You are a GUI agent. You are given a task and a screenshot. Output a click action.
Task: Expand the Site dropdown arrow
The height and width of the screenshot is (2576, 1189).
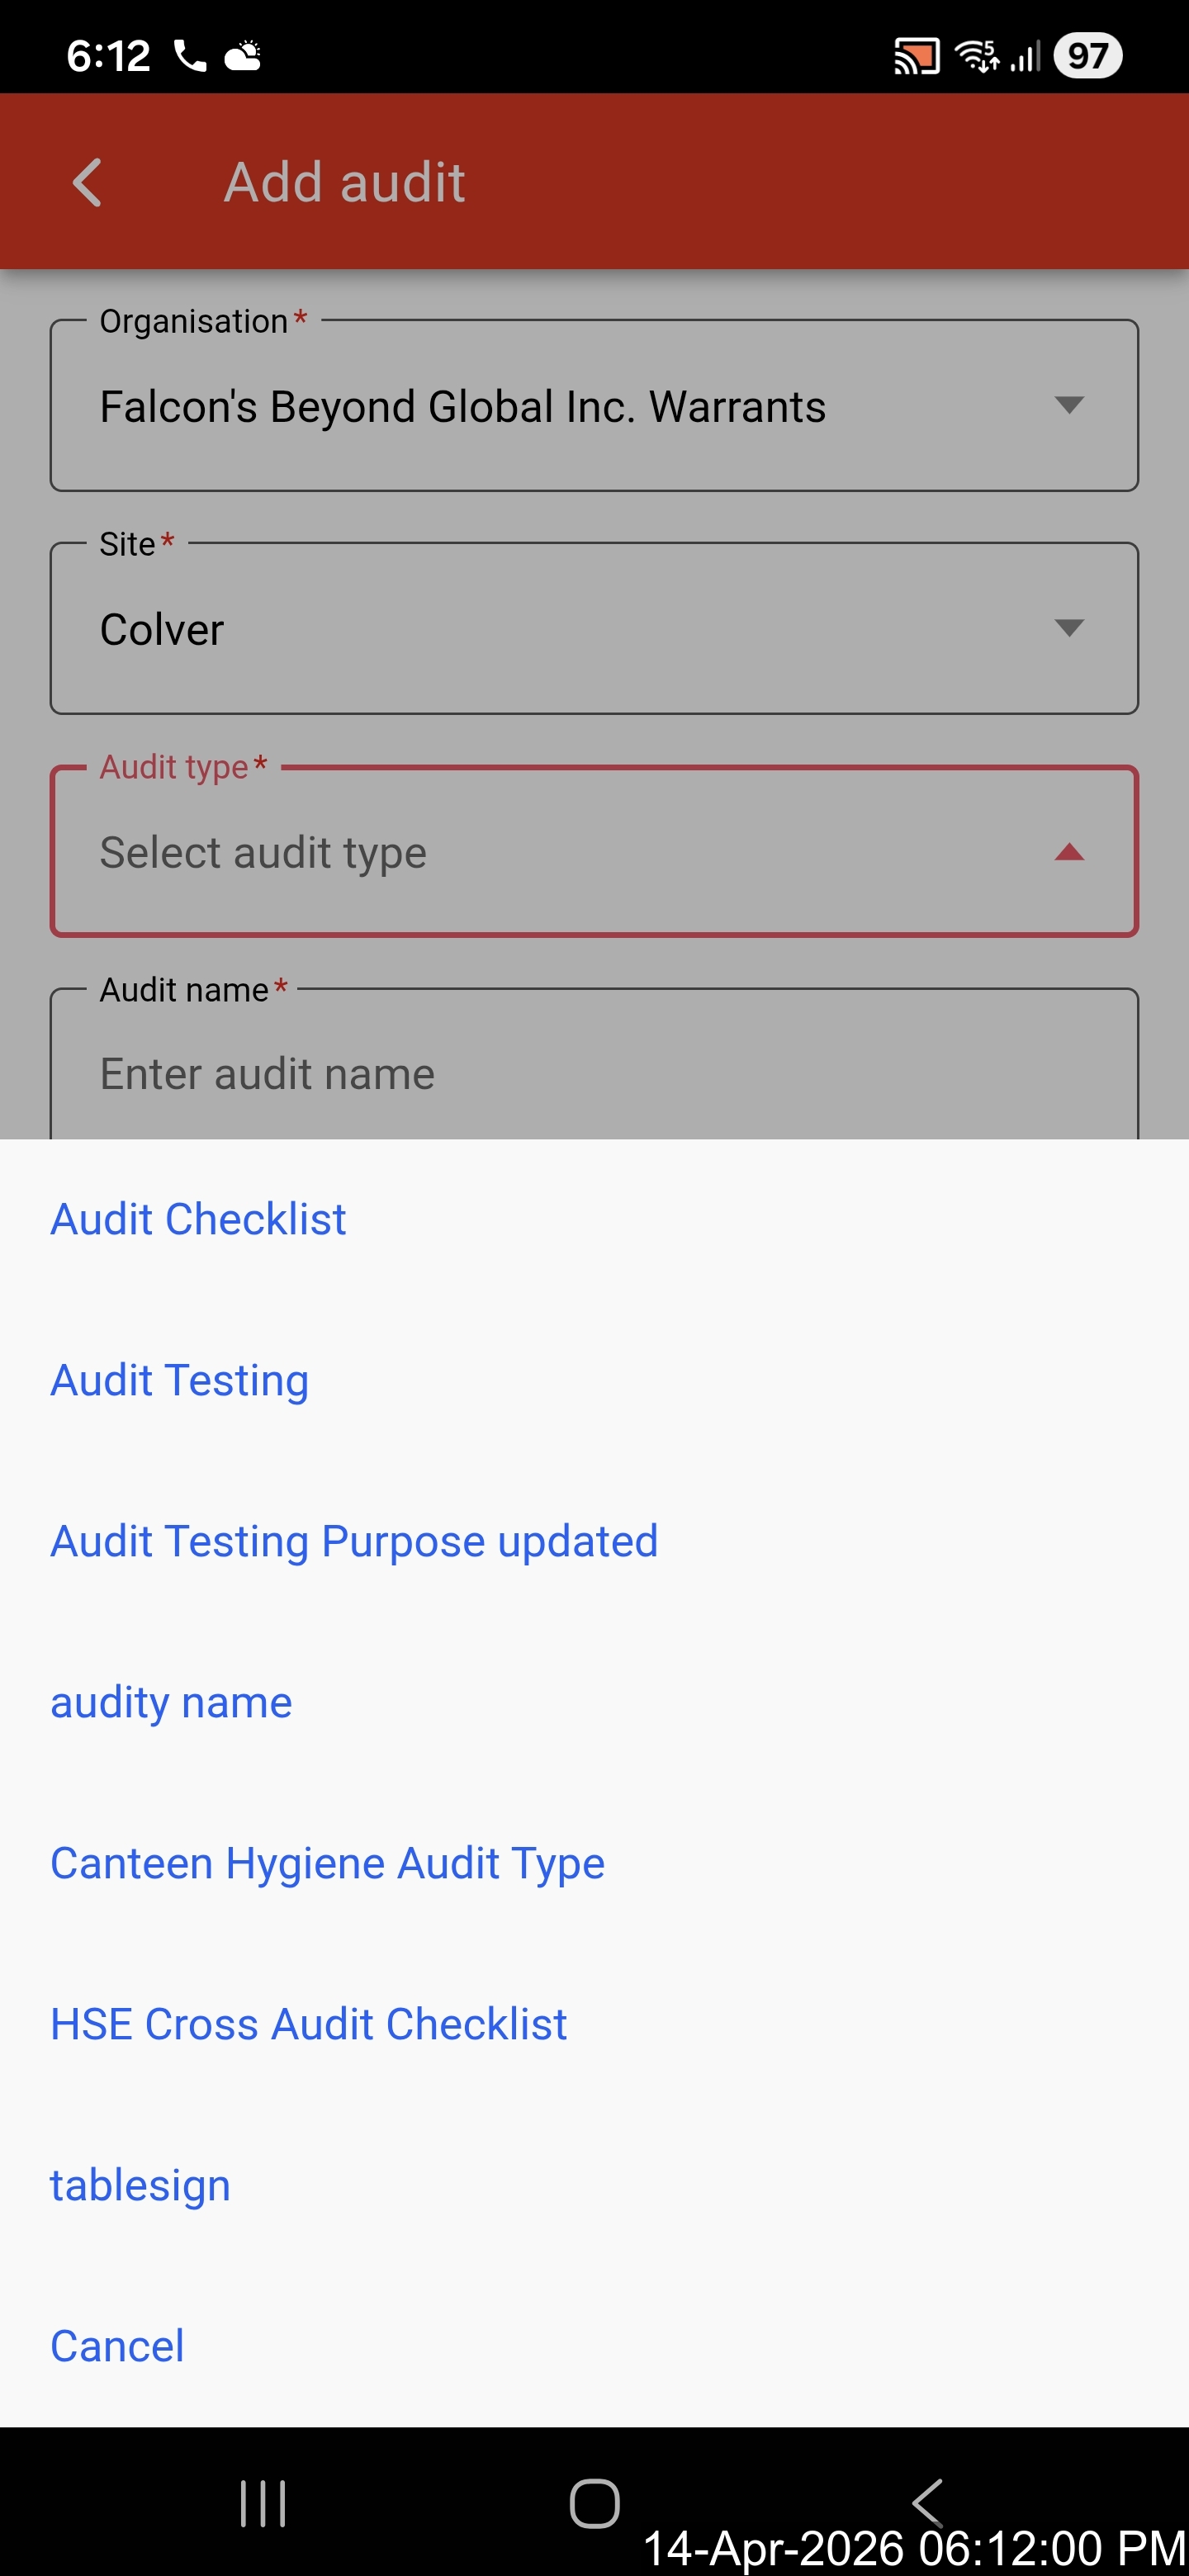(1068, 628)
